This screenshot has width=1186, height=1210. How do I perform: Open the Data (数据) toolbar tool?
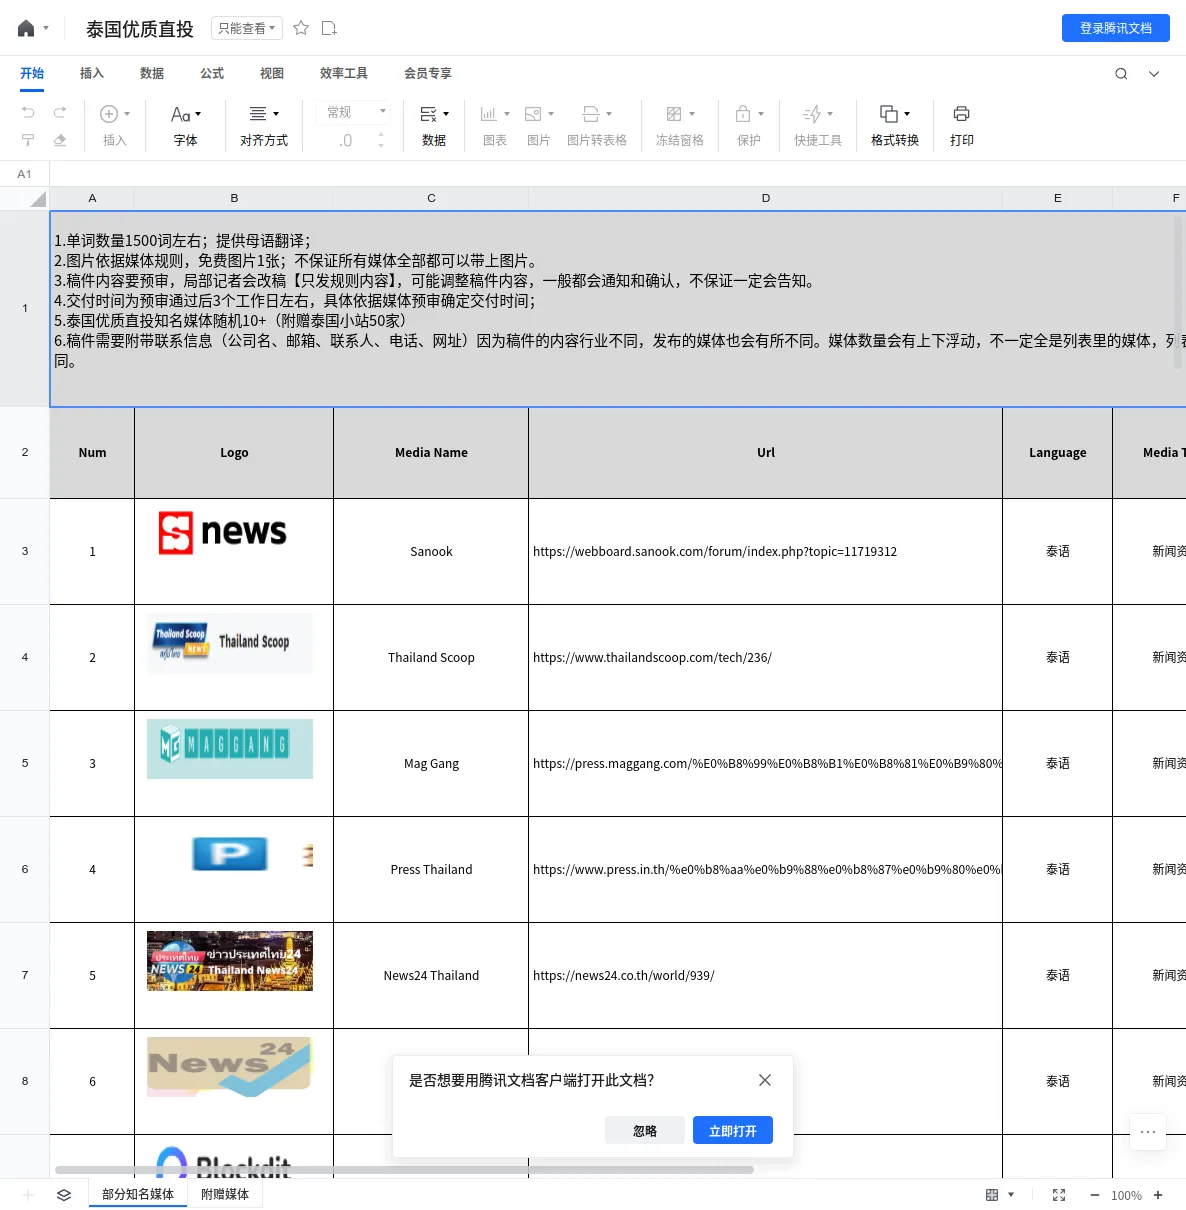point(434,126)
